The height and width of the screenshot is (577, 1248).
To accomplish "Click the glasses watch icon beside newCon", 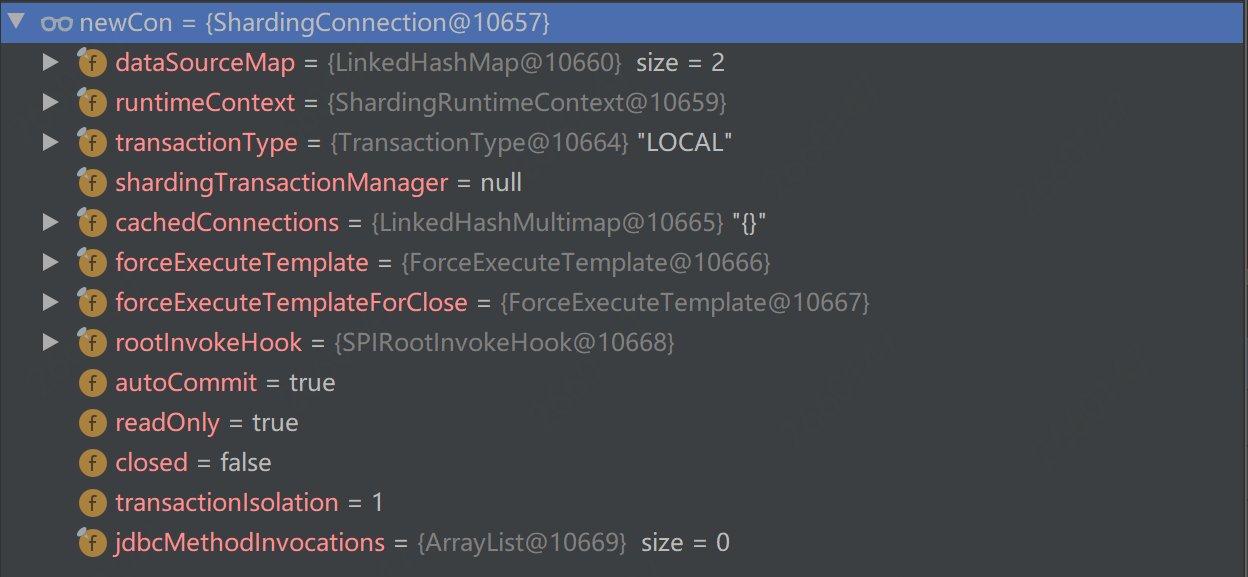I will tap(56, 22).
